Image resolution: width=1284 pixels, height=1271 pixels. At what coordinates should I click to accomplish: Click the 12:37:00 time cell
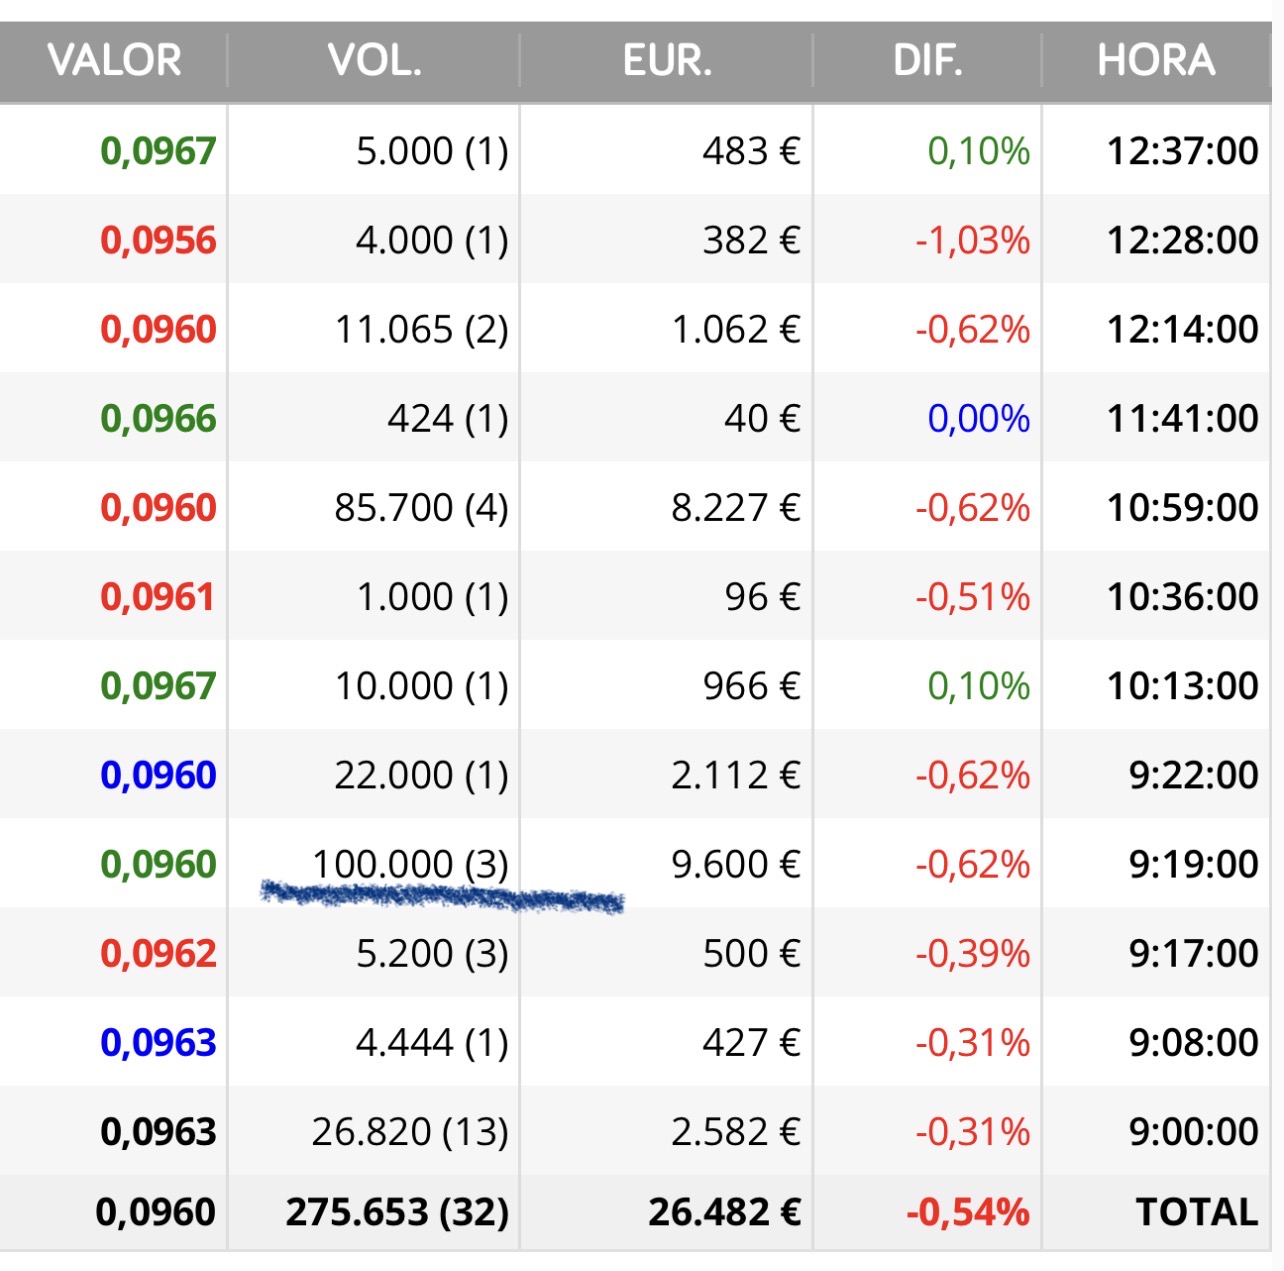(x=1182, y=151)
